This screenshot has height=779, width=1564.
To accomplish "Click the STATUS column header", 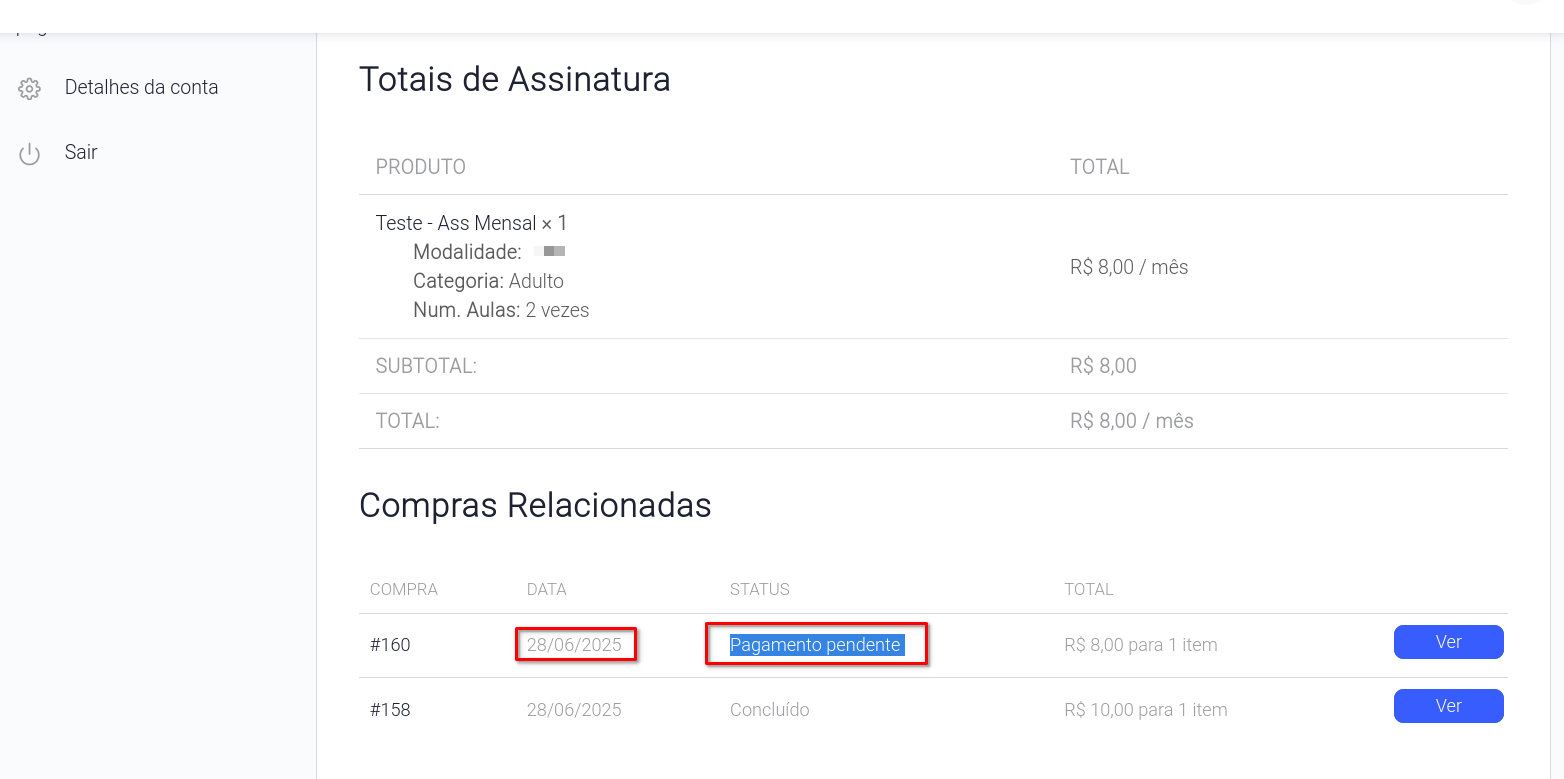I will [x=760, y=589].
